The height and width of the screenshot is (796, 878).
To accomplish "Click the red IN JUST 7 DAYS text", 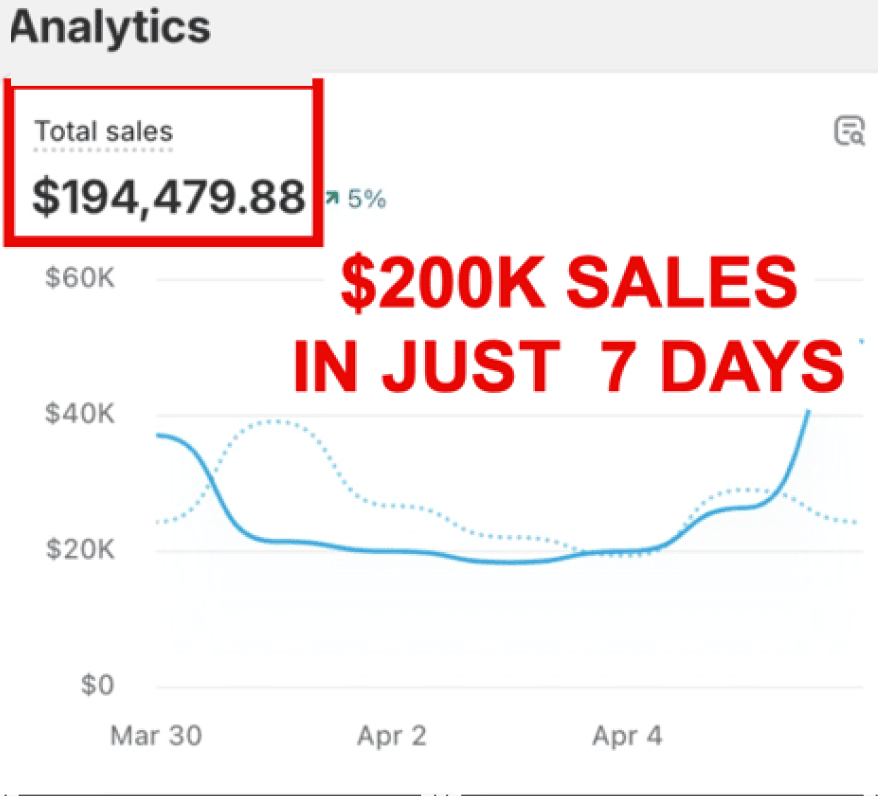I will click(x=568, y=367).
